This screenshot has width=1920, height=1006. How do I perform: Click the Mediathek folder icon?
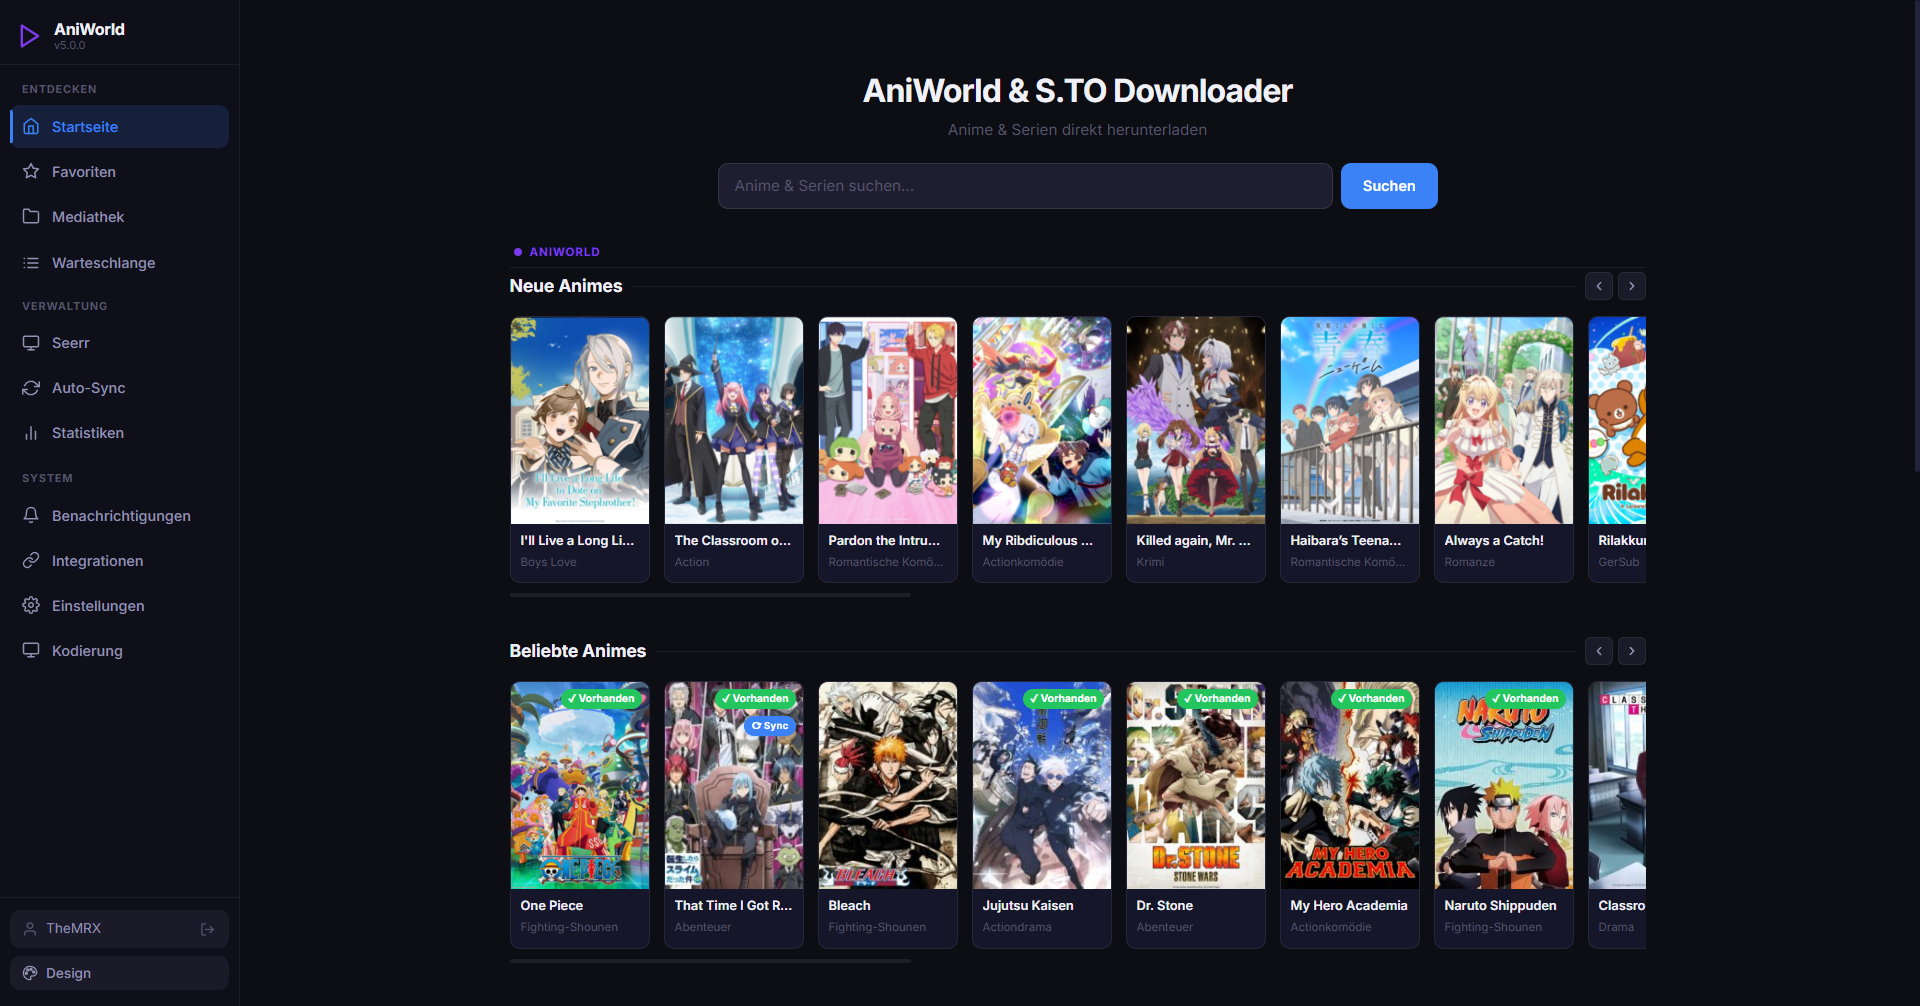[x=31, y=217]
